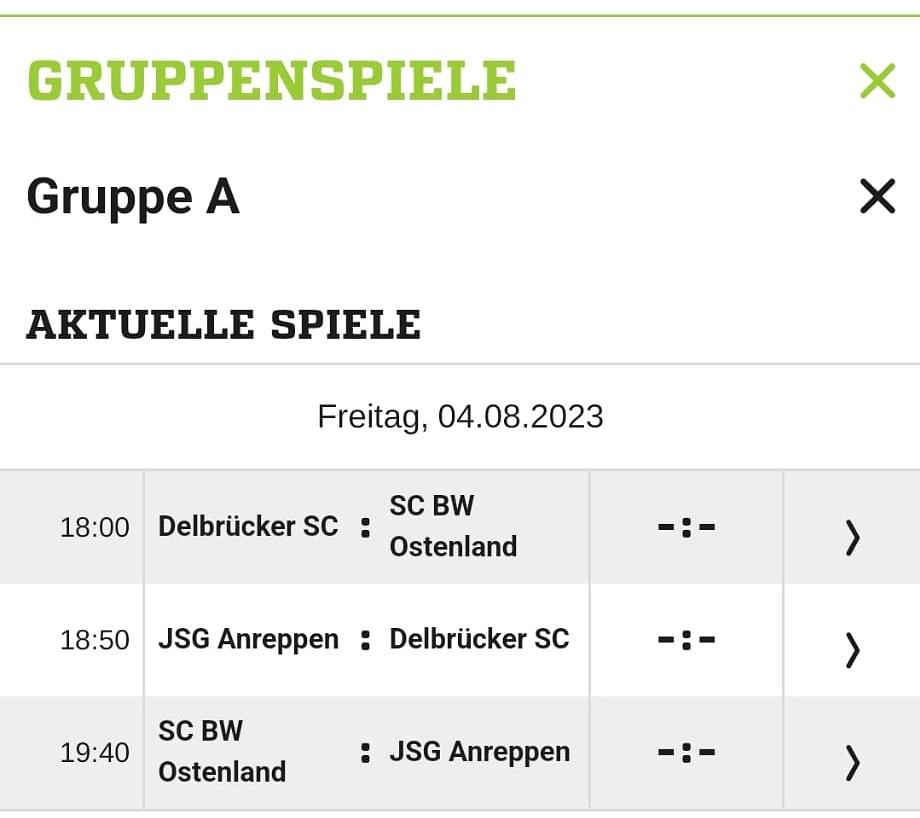Click the score placeholder for 18:00 match
This screenshot has height=818, width=920.
coord(686,527)
